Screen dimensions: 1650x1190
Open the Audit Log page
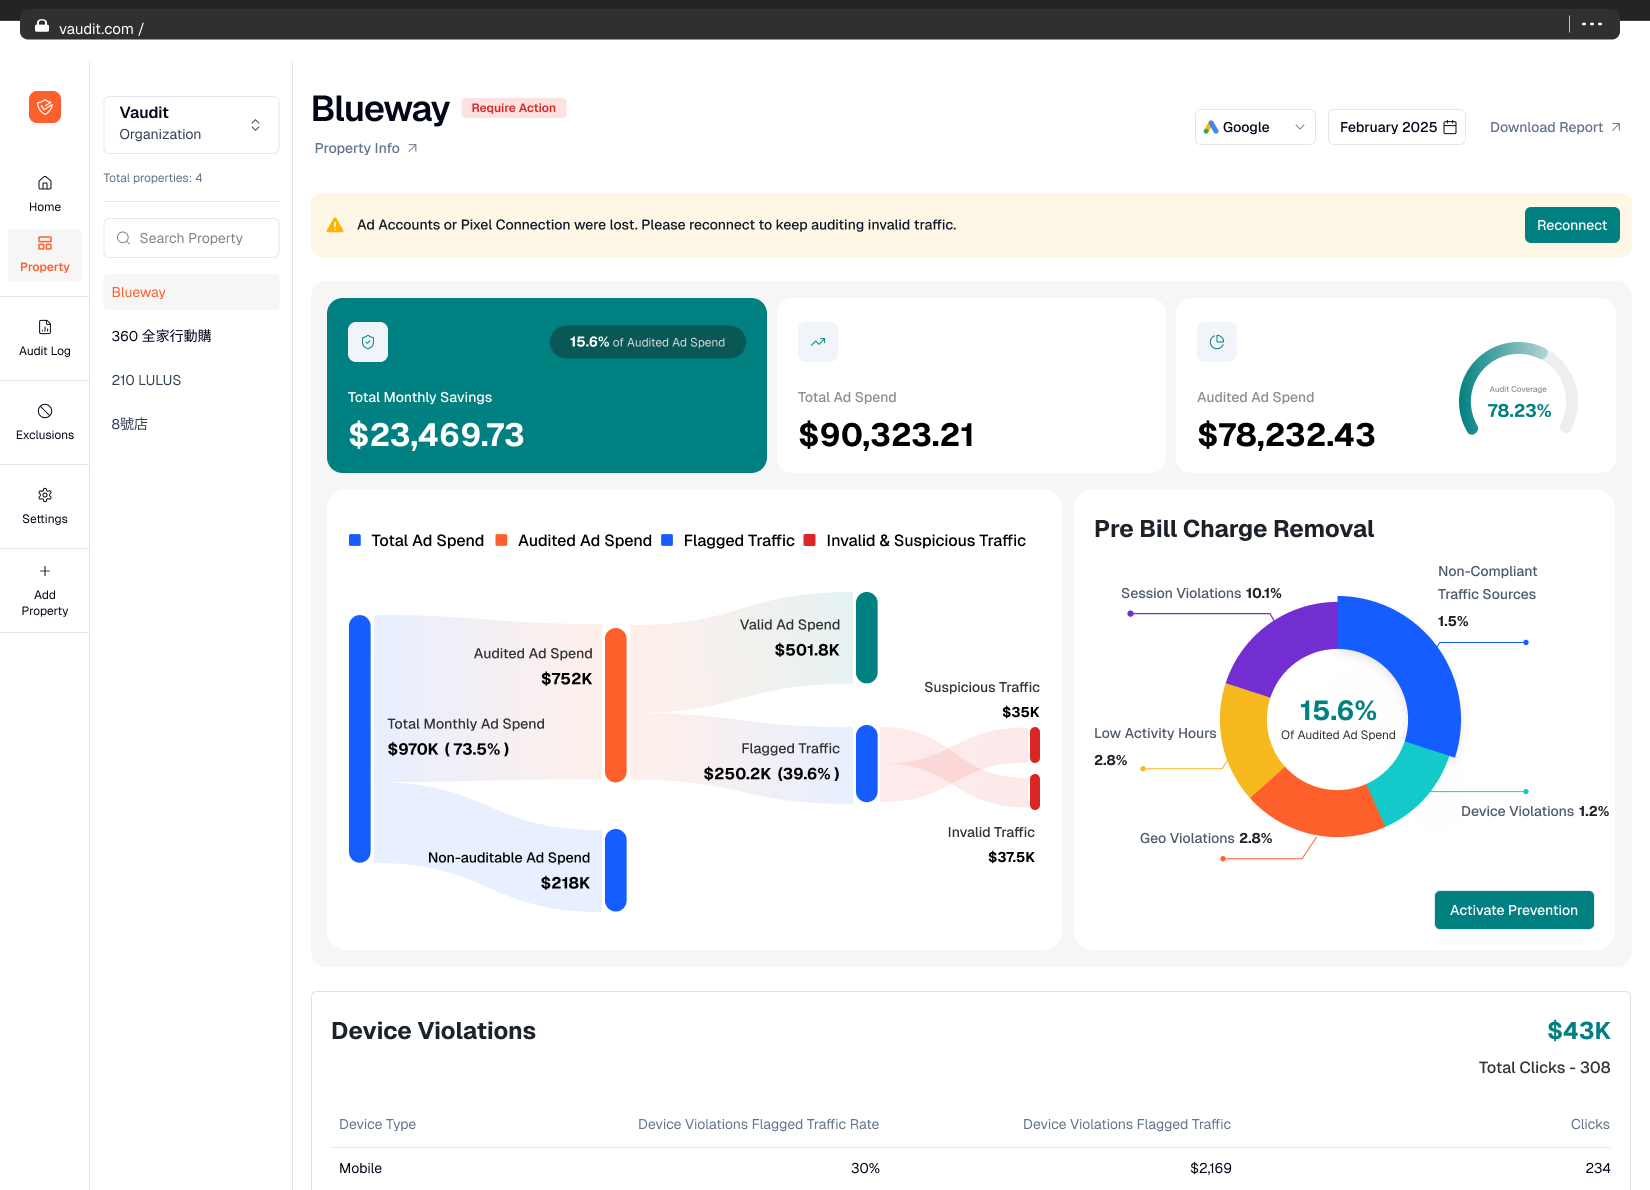coord(45,338)
